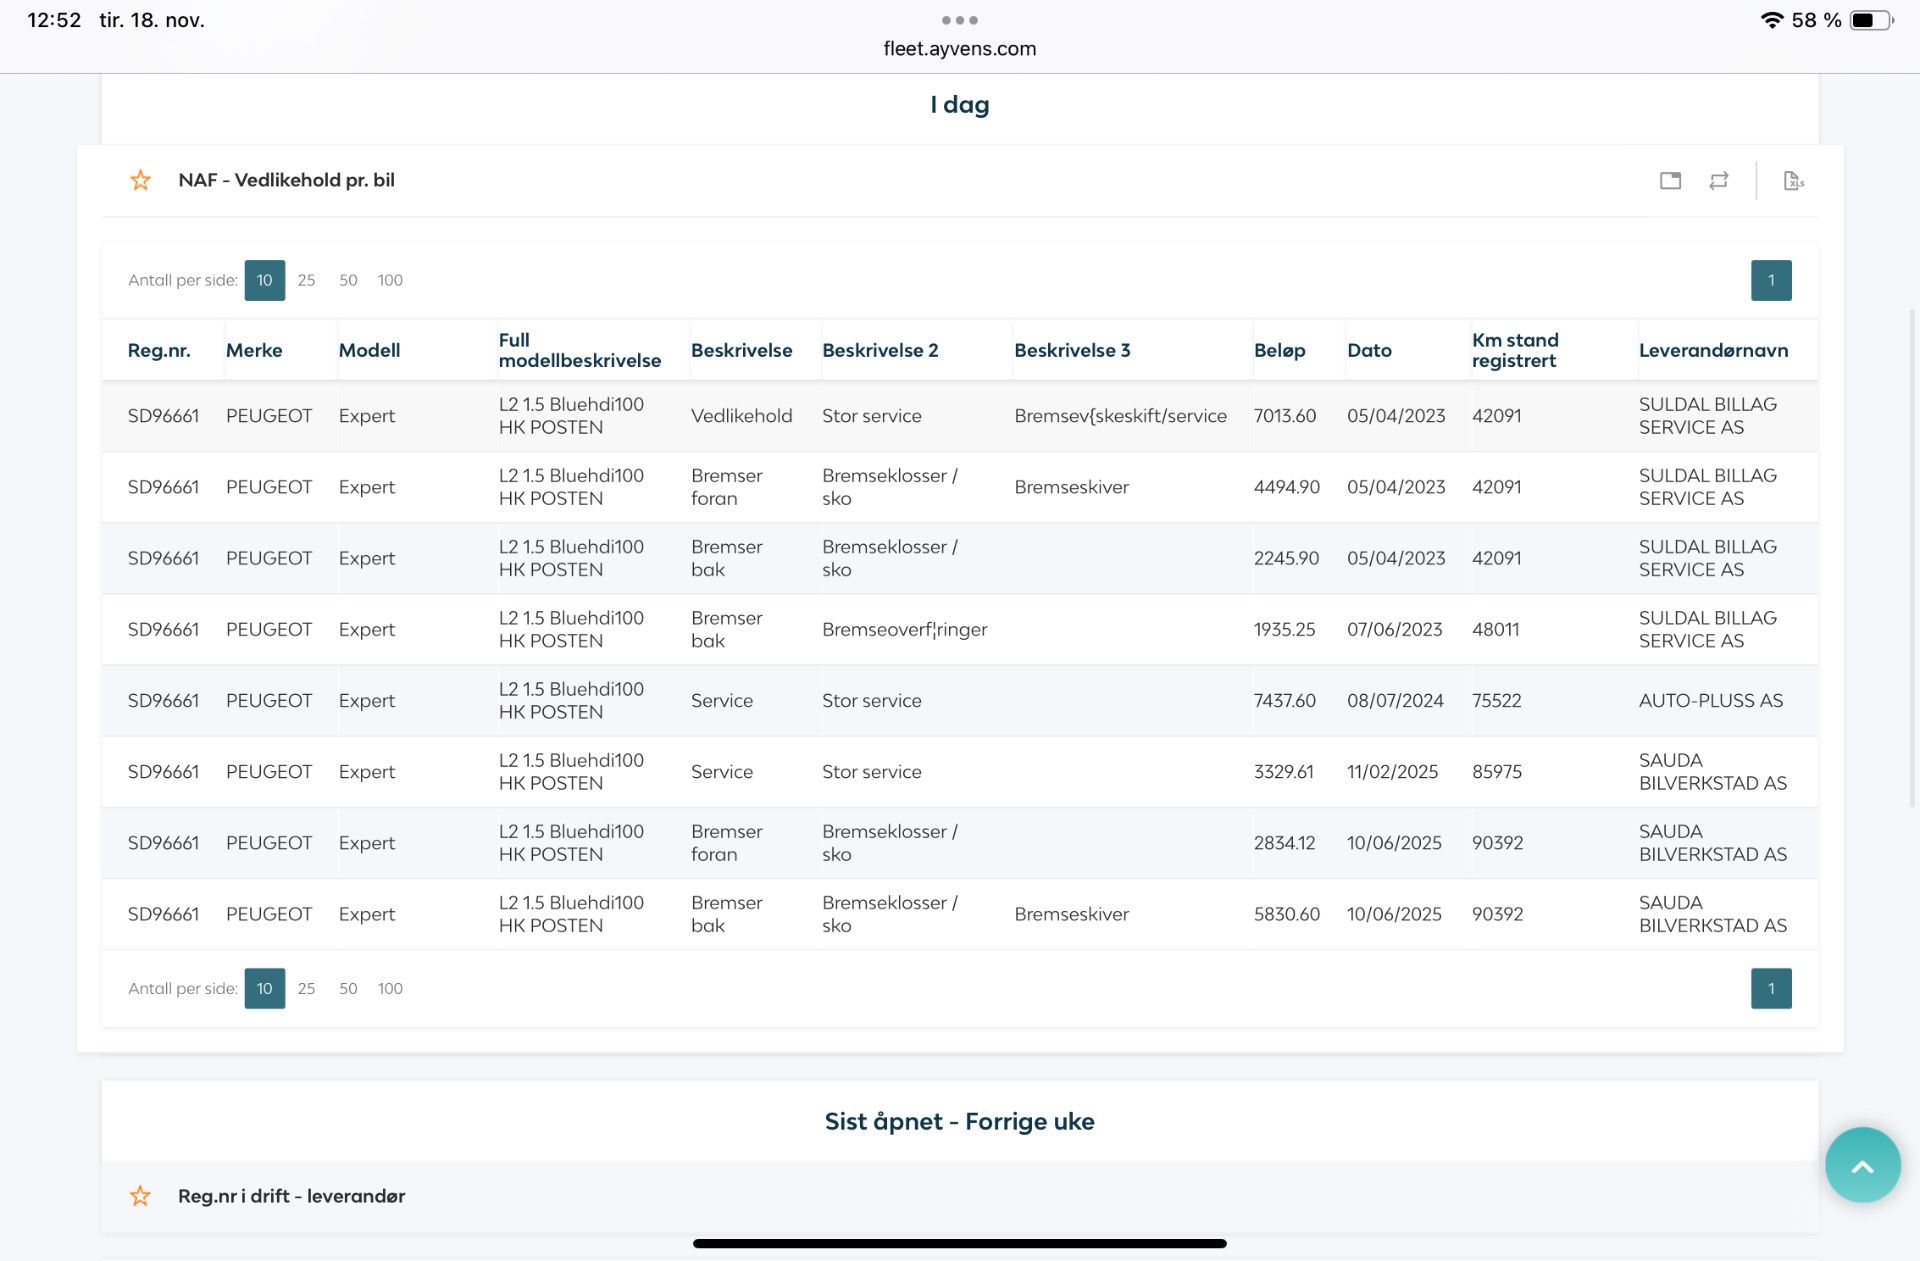Select 50 rows per page at top
This screenshot has width=1920, height=1261.
[348, 280]
